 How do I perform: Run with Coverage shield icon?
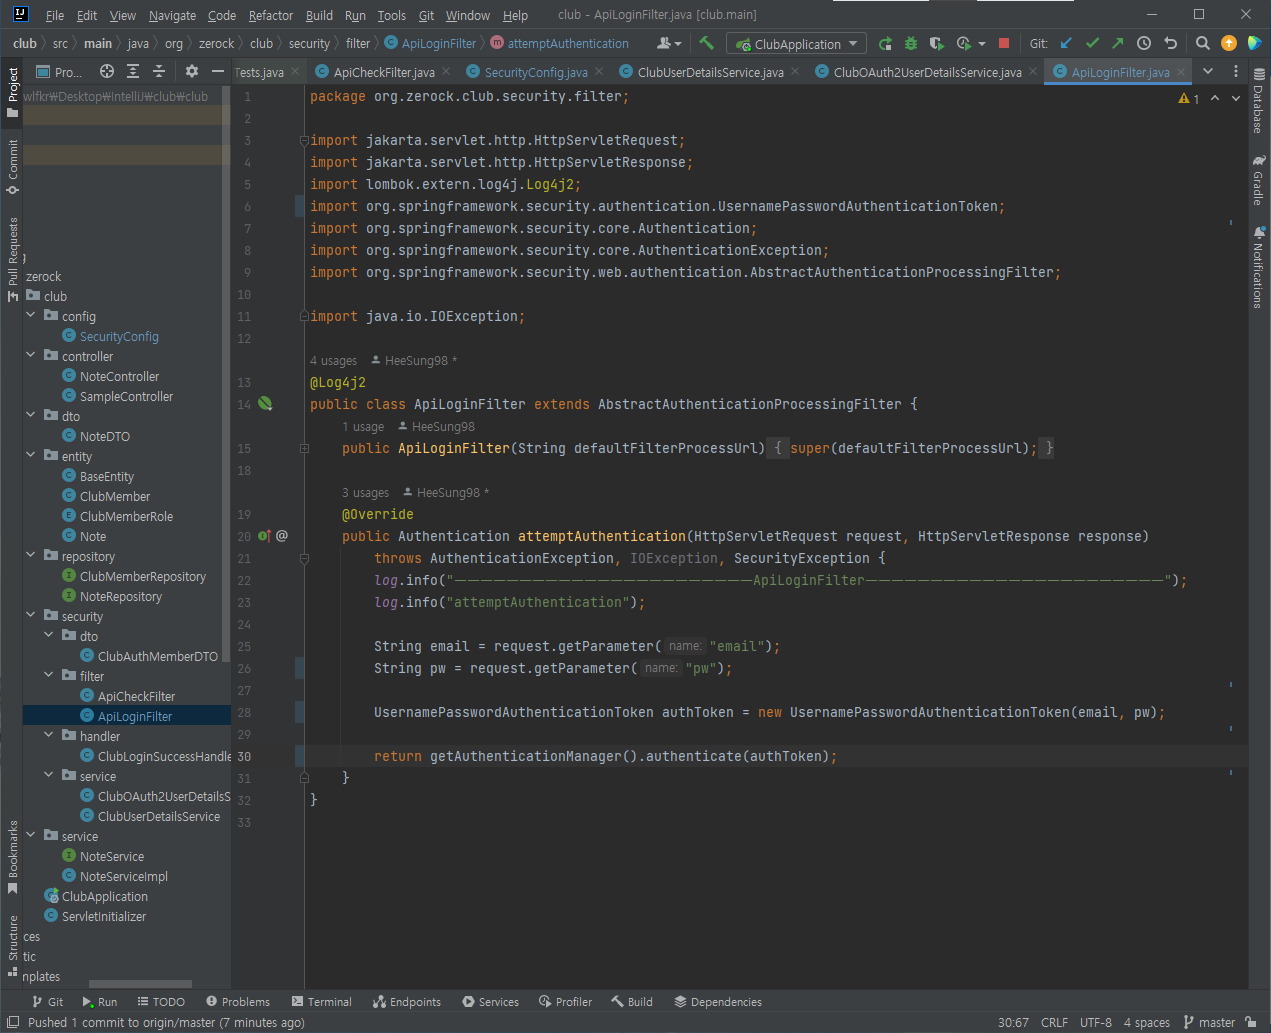click(x=937, y=43)
